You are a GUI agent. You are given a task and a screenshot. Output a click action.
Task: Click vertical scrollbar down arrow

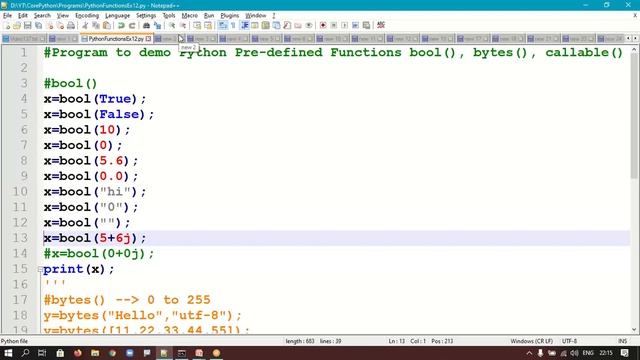[634, 329]
